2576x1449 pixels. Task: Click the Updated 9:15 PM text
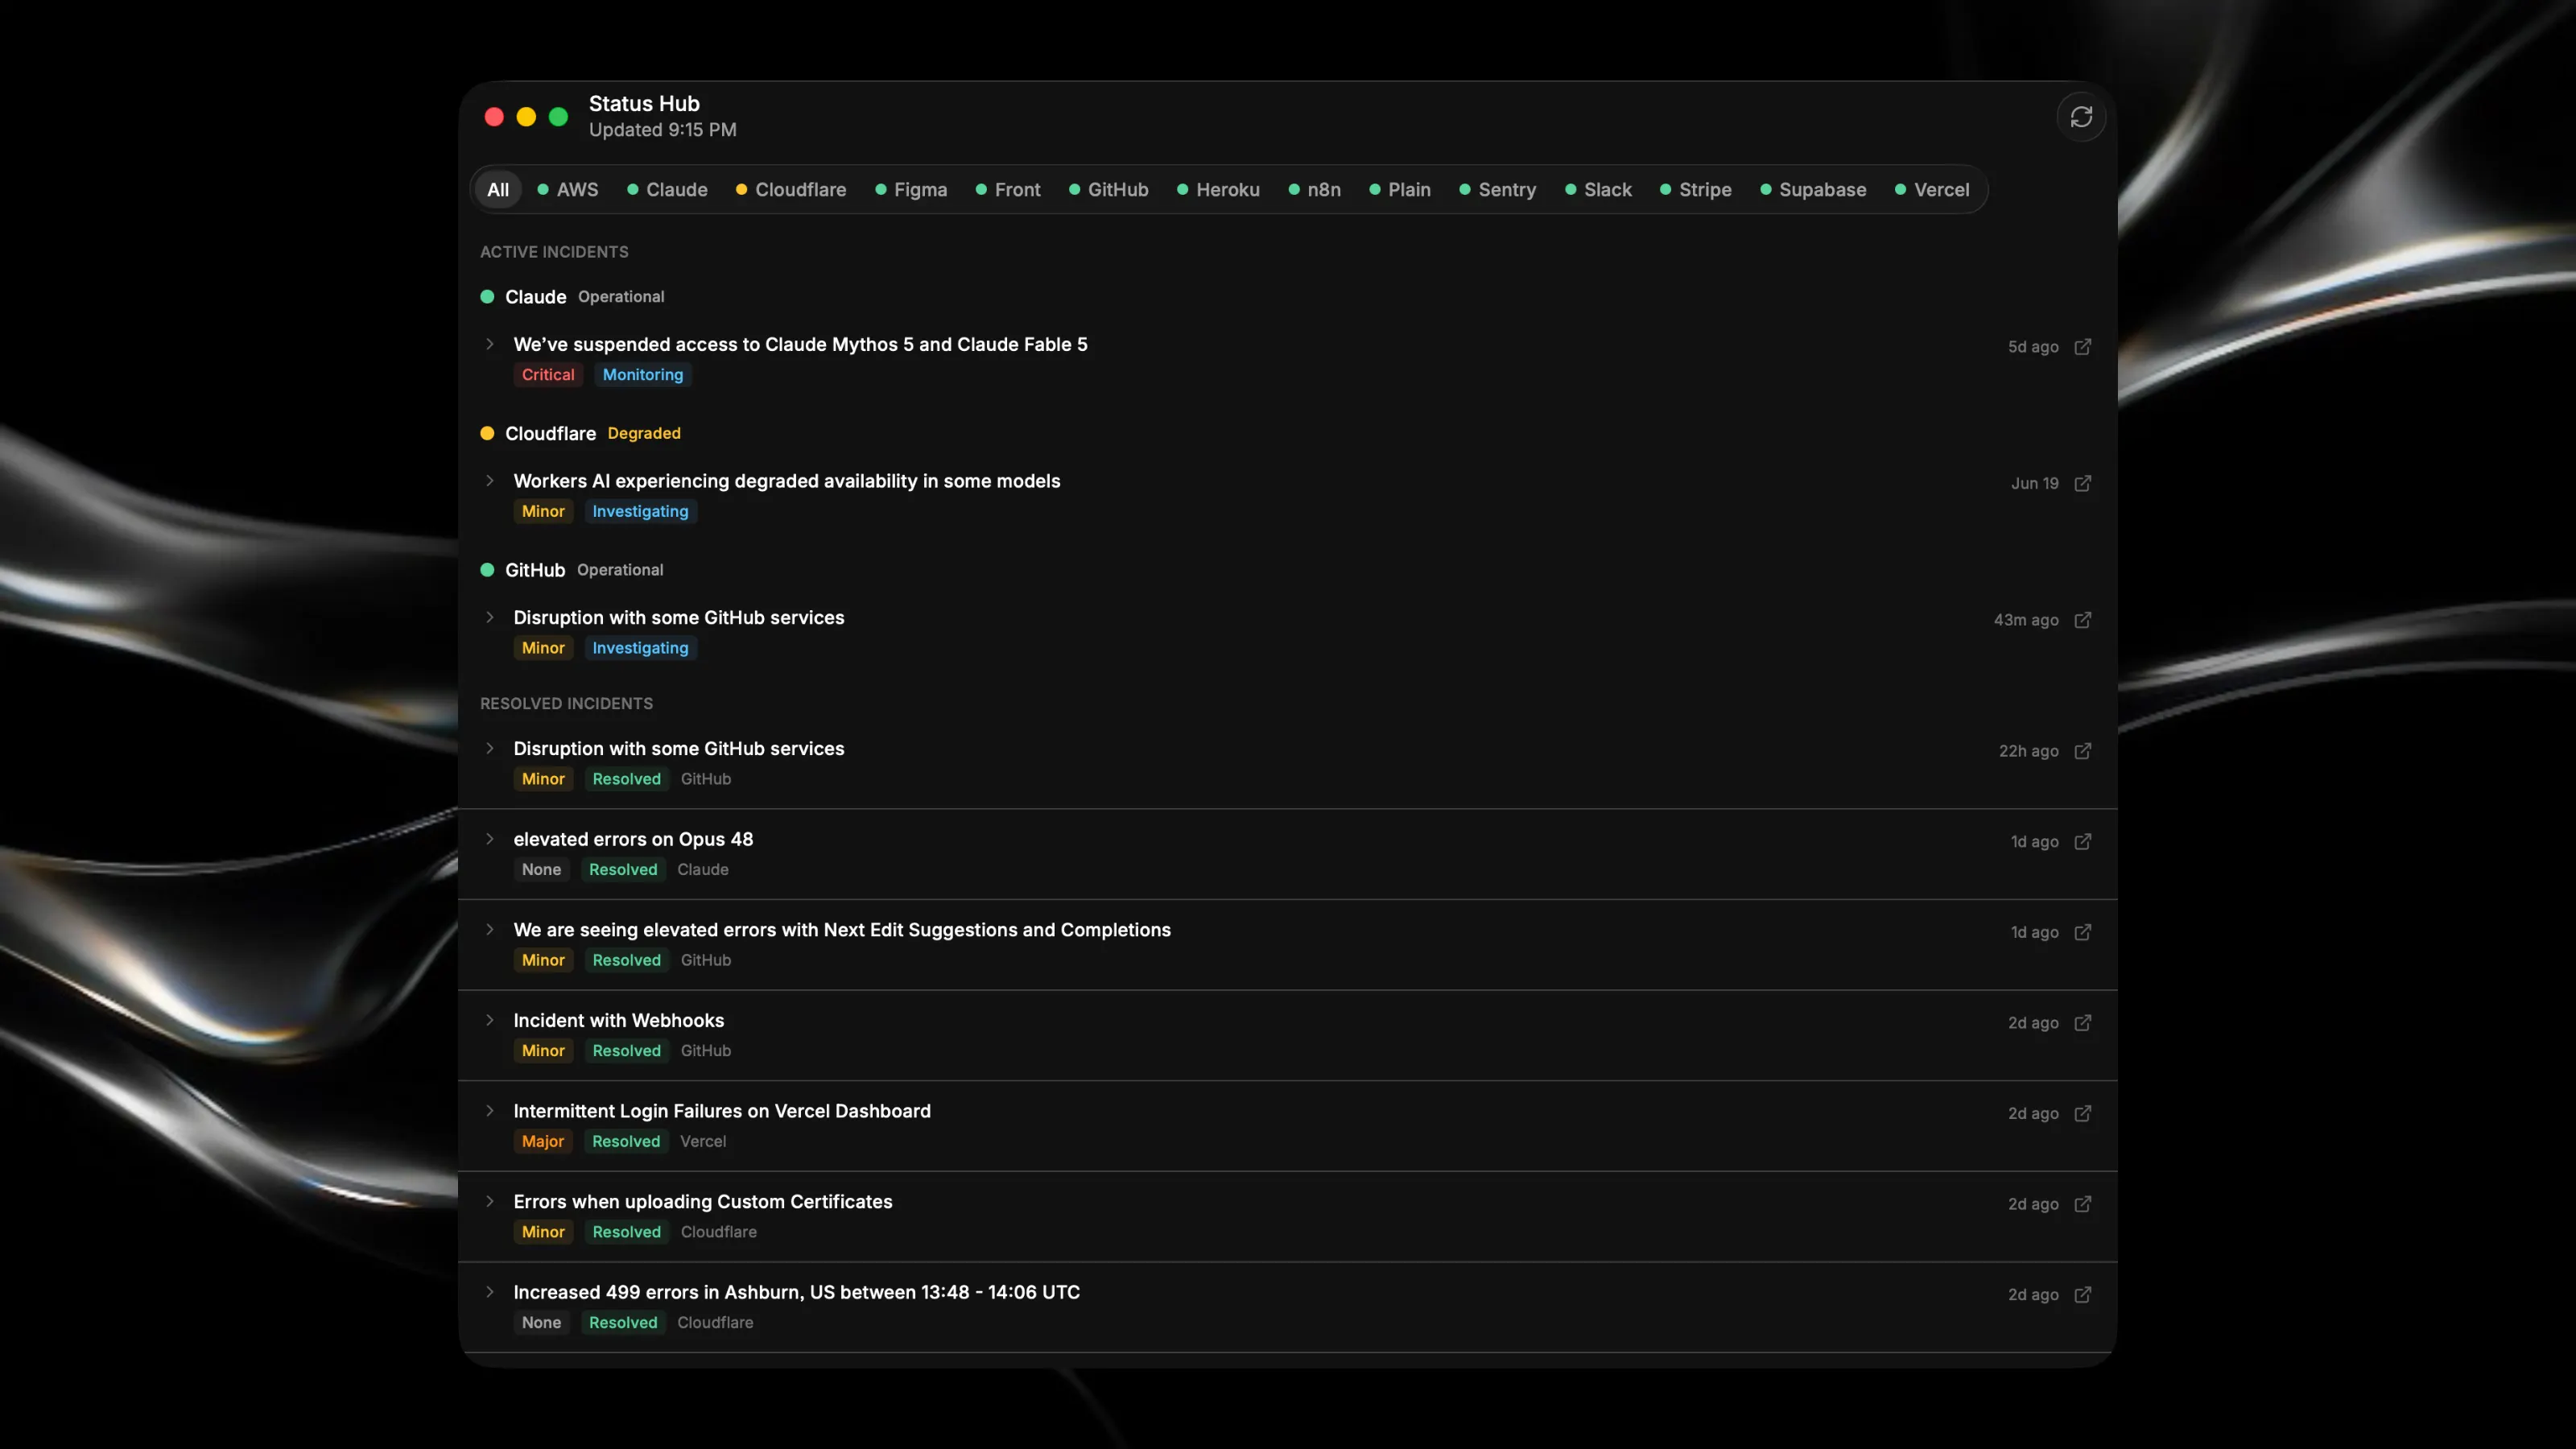[663, 130]
